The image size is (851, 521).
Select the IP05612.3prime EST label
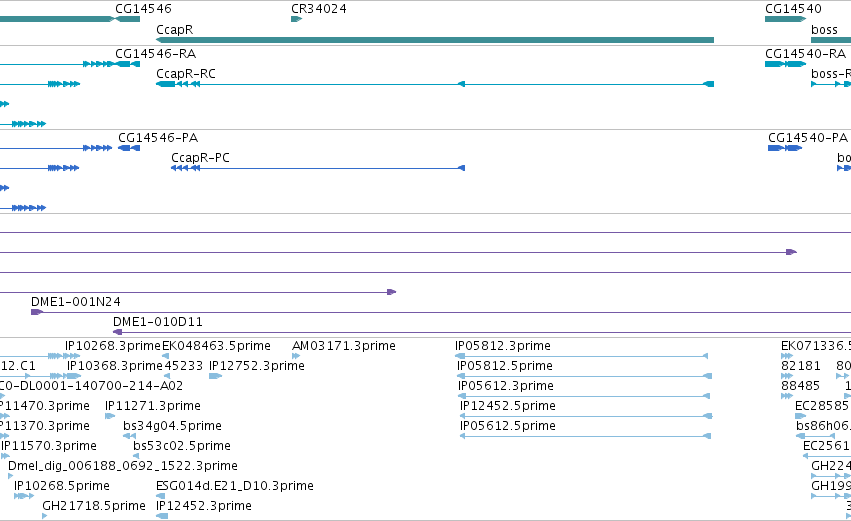(506, 386)
